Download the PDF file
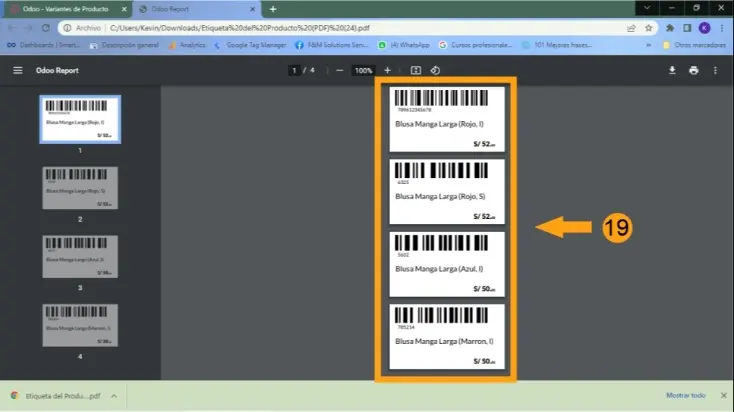Viewport: 734px width, 412px height. (x=672, y=70)
